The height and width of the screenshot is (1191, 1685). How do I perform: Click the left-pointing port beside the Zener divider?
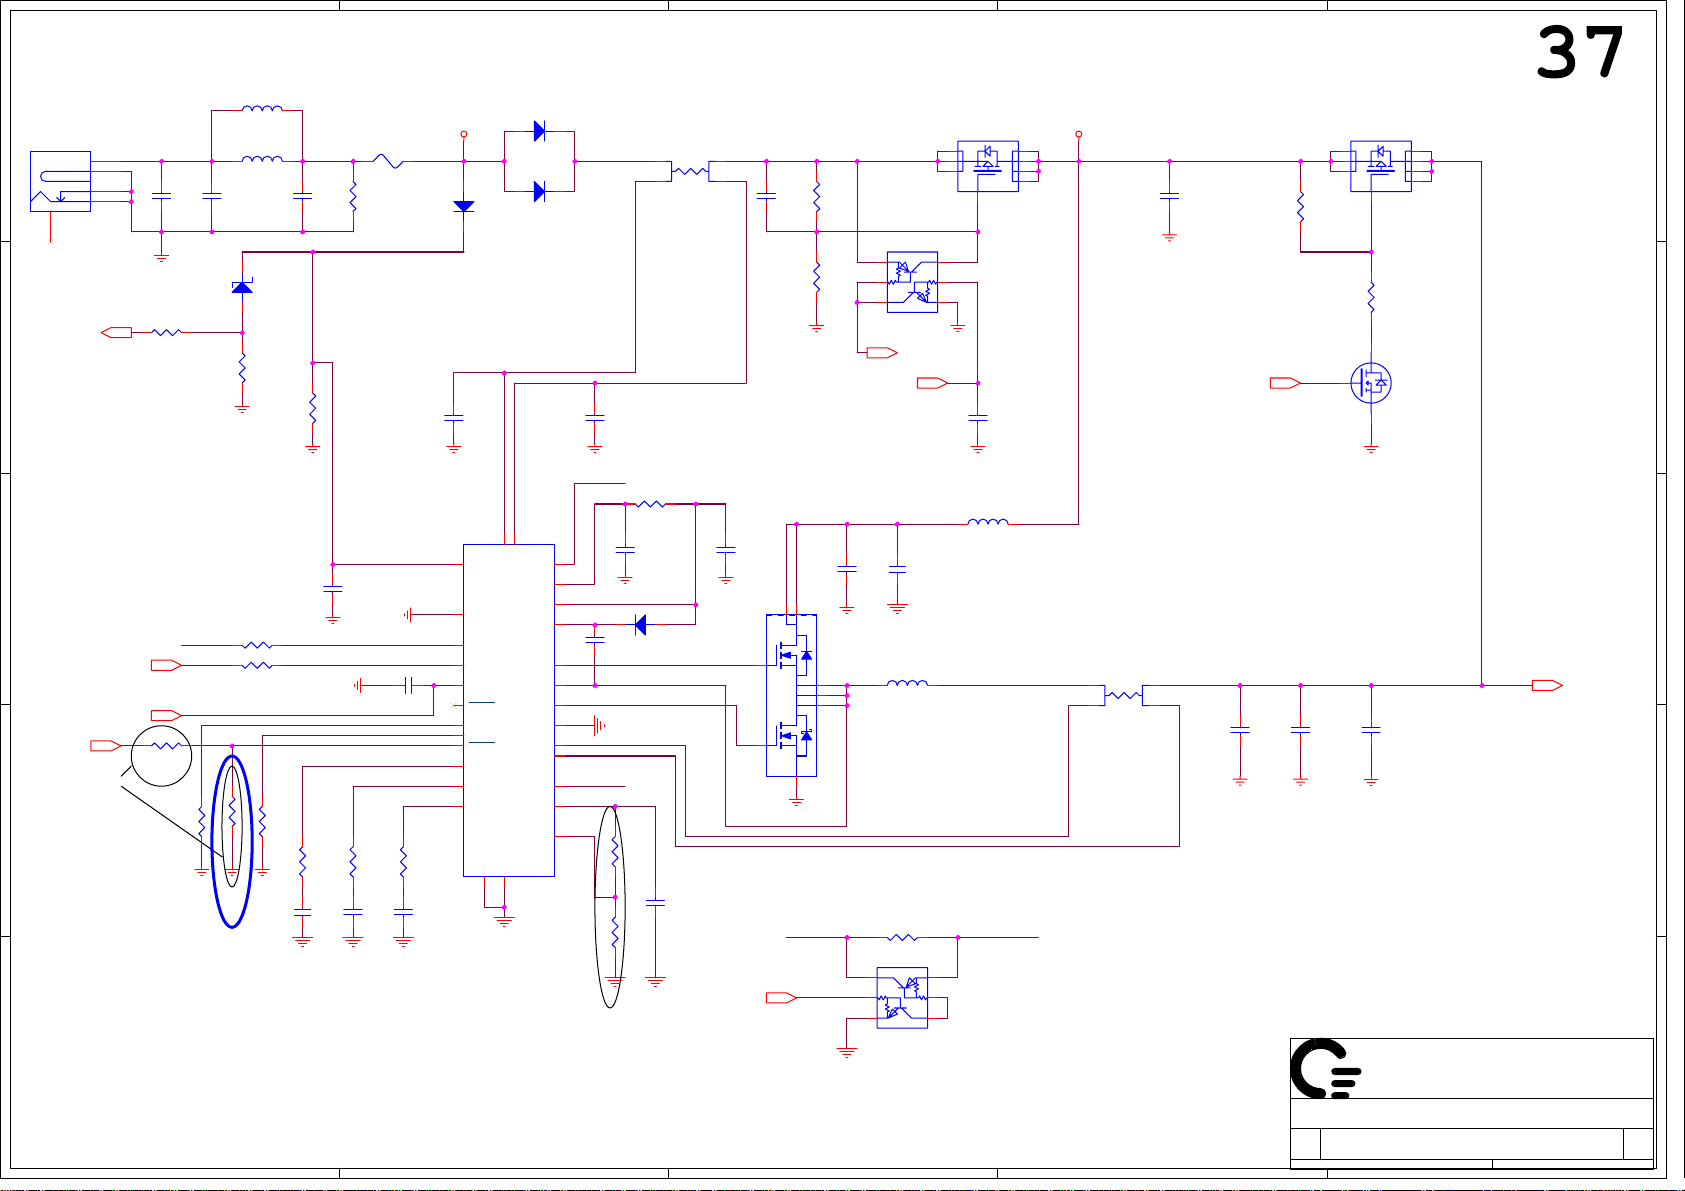tap(117, 332)
